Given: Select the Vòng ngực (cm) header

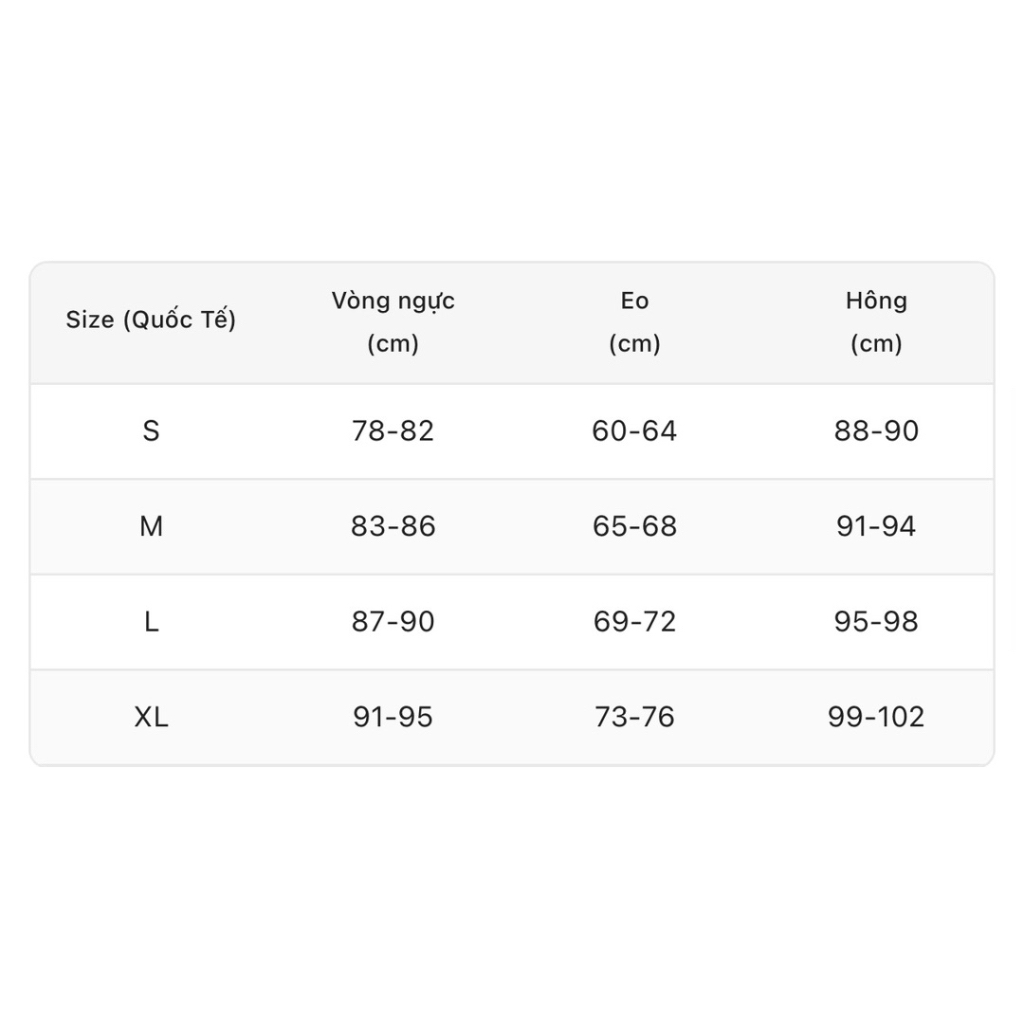Looking at the screenshot, I should (x=393, y=322).
